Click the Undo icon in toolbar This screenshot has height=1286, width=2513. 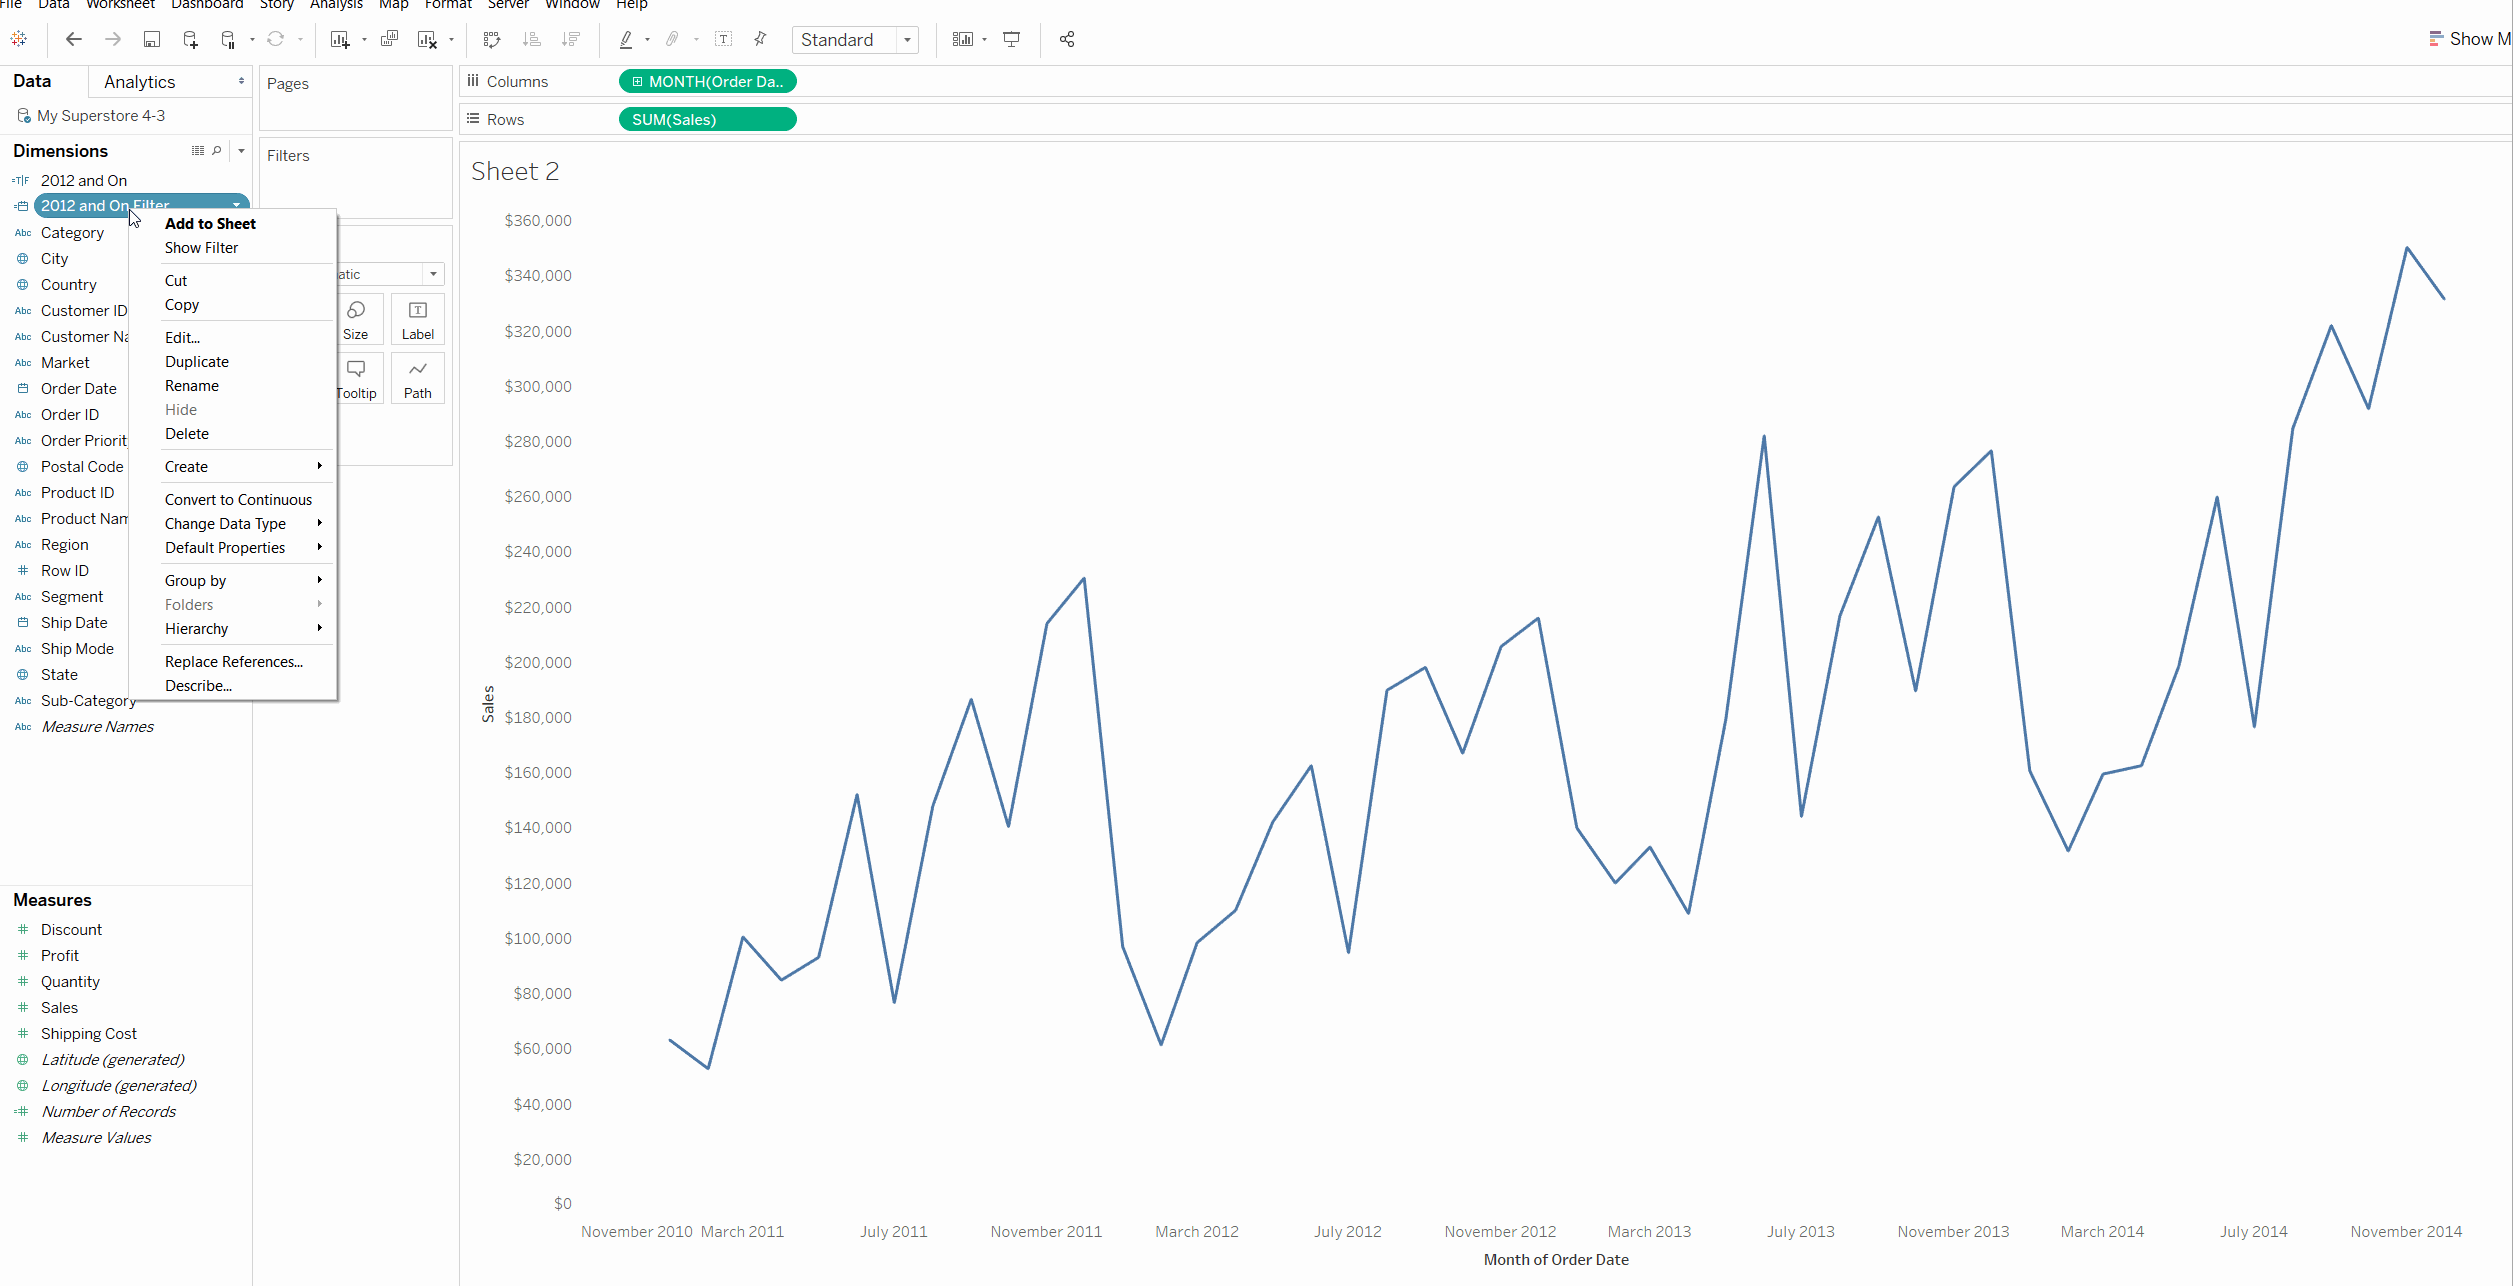tap(72, 39)
